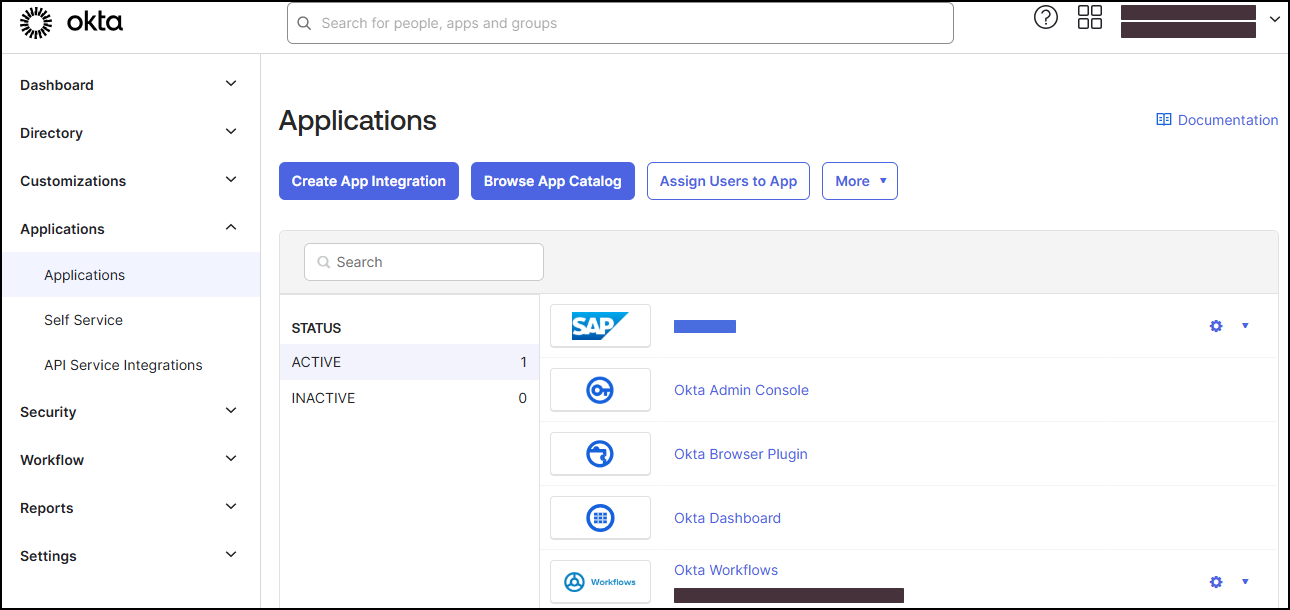Open user account dropdown arrow
Viewport: 1290px width, 610px height.
pyautogui.click(x=1274, y=19)
